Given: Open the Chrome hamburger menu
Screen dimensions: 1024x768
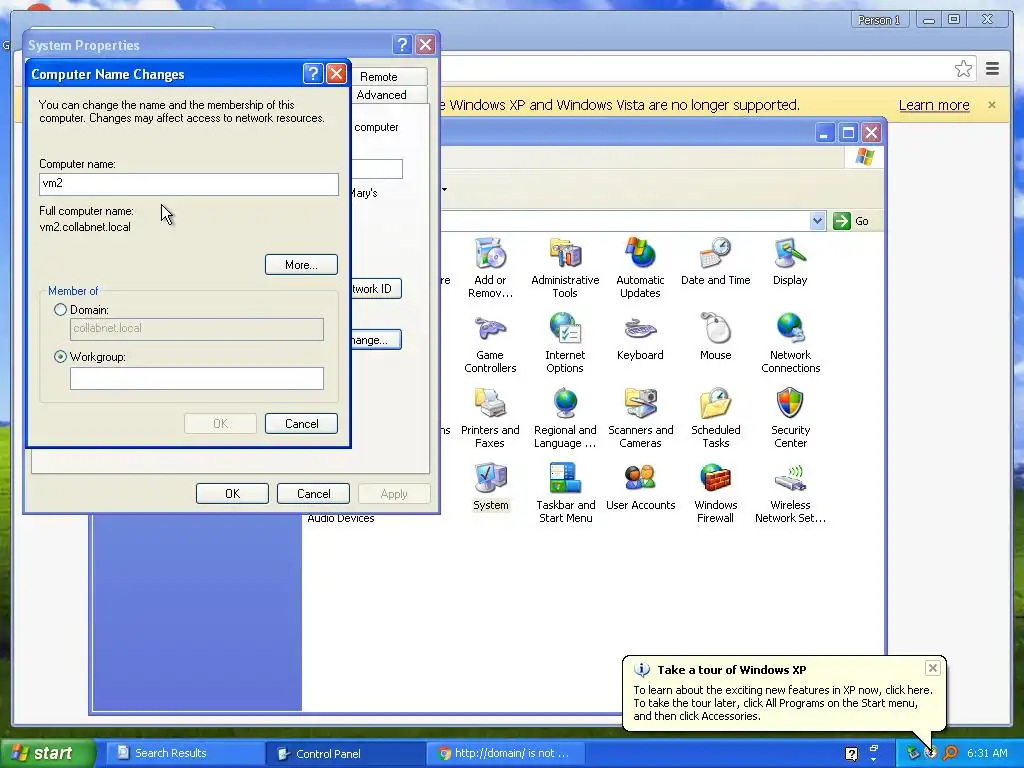Looking at the screenshot, I should pyautogui.click(x=992, y=69).
